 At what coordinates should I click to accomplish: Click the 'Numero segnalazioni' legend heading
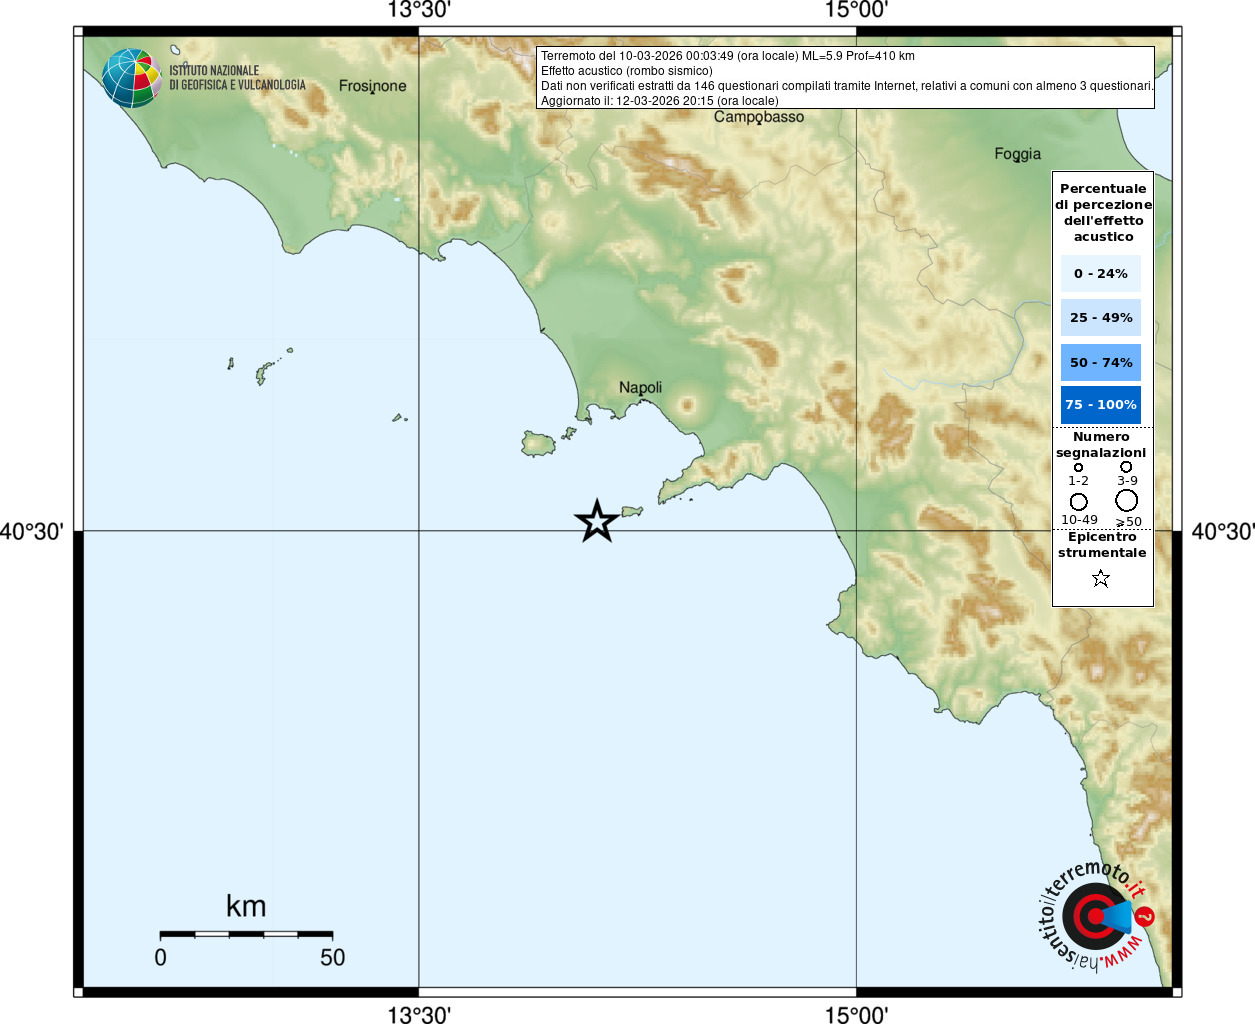(x=1101, y=445)
